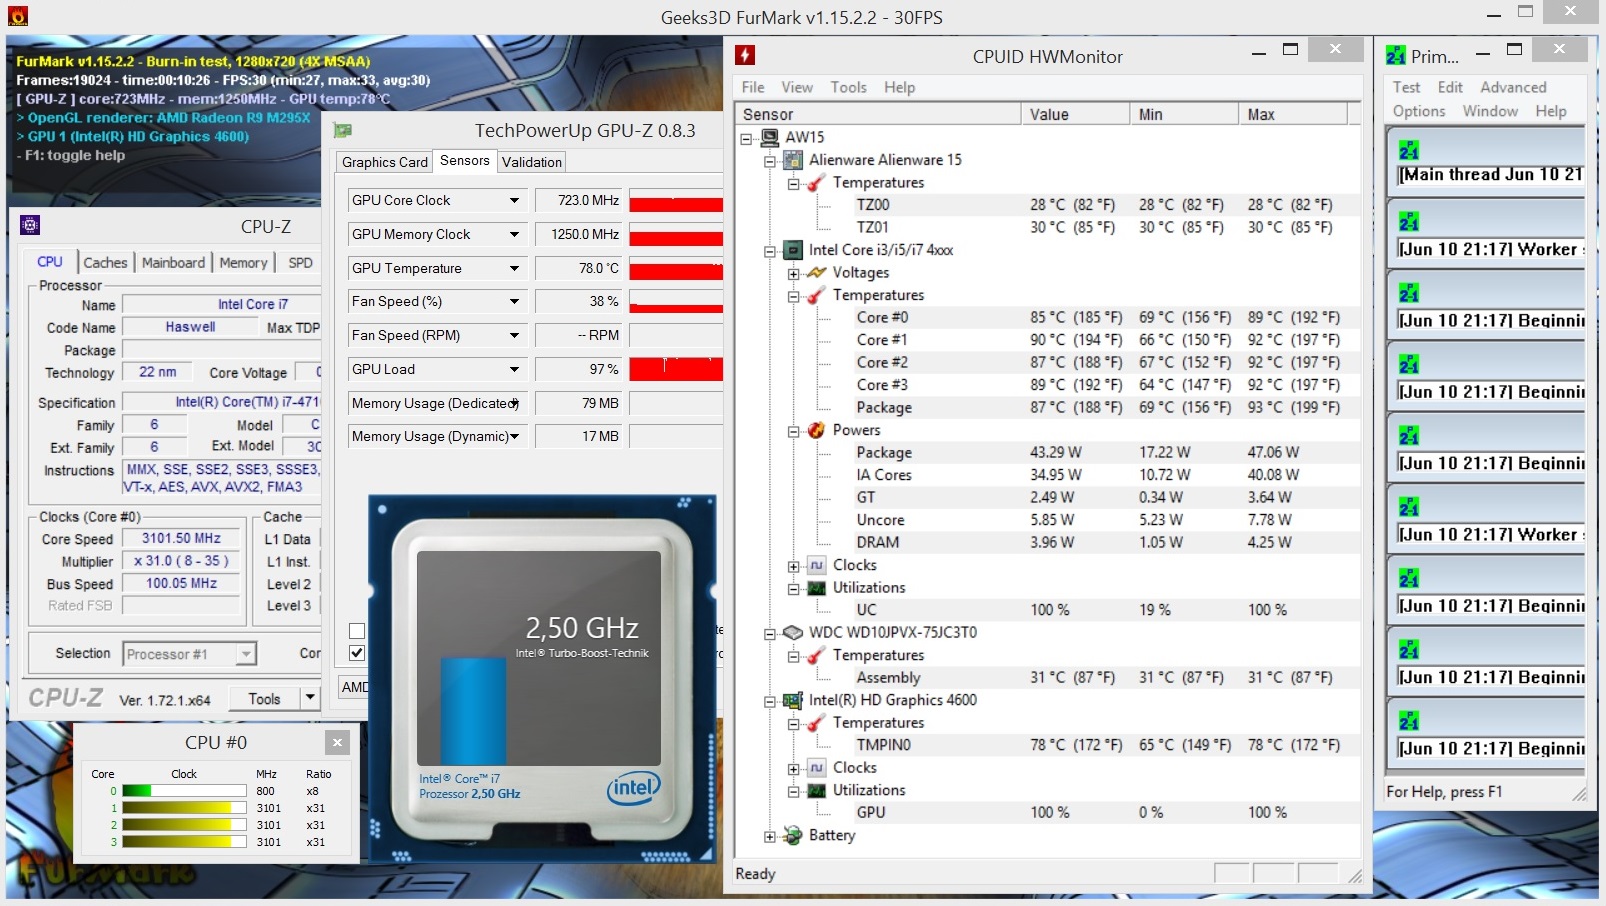This screenshot has height=906, width=1606.
Task: Open the GPU Memory Clock sensor dropdown
Action: pyautogui.click(x=514, y=234)
